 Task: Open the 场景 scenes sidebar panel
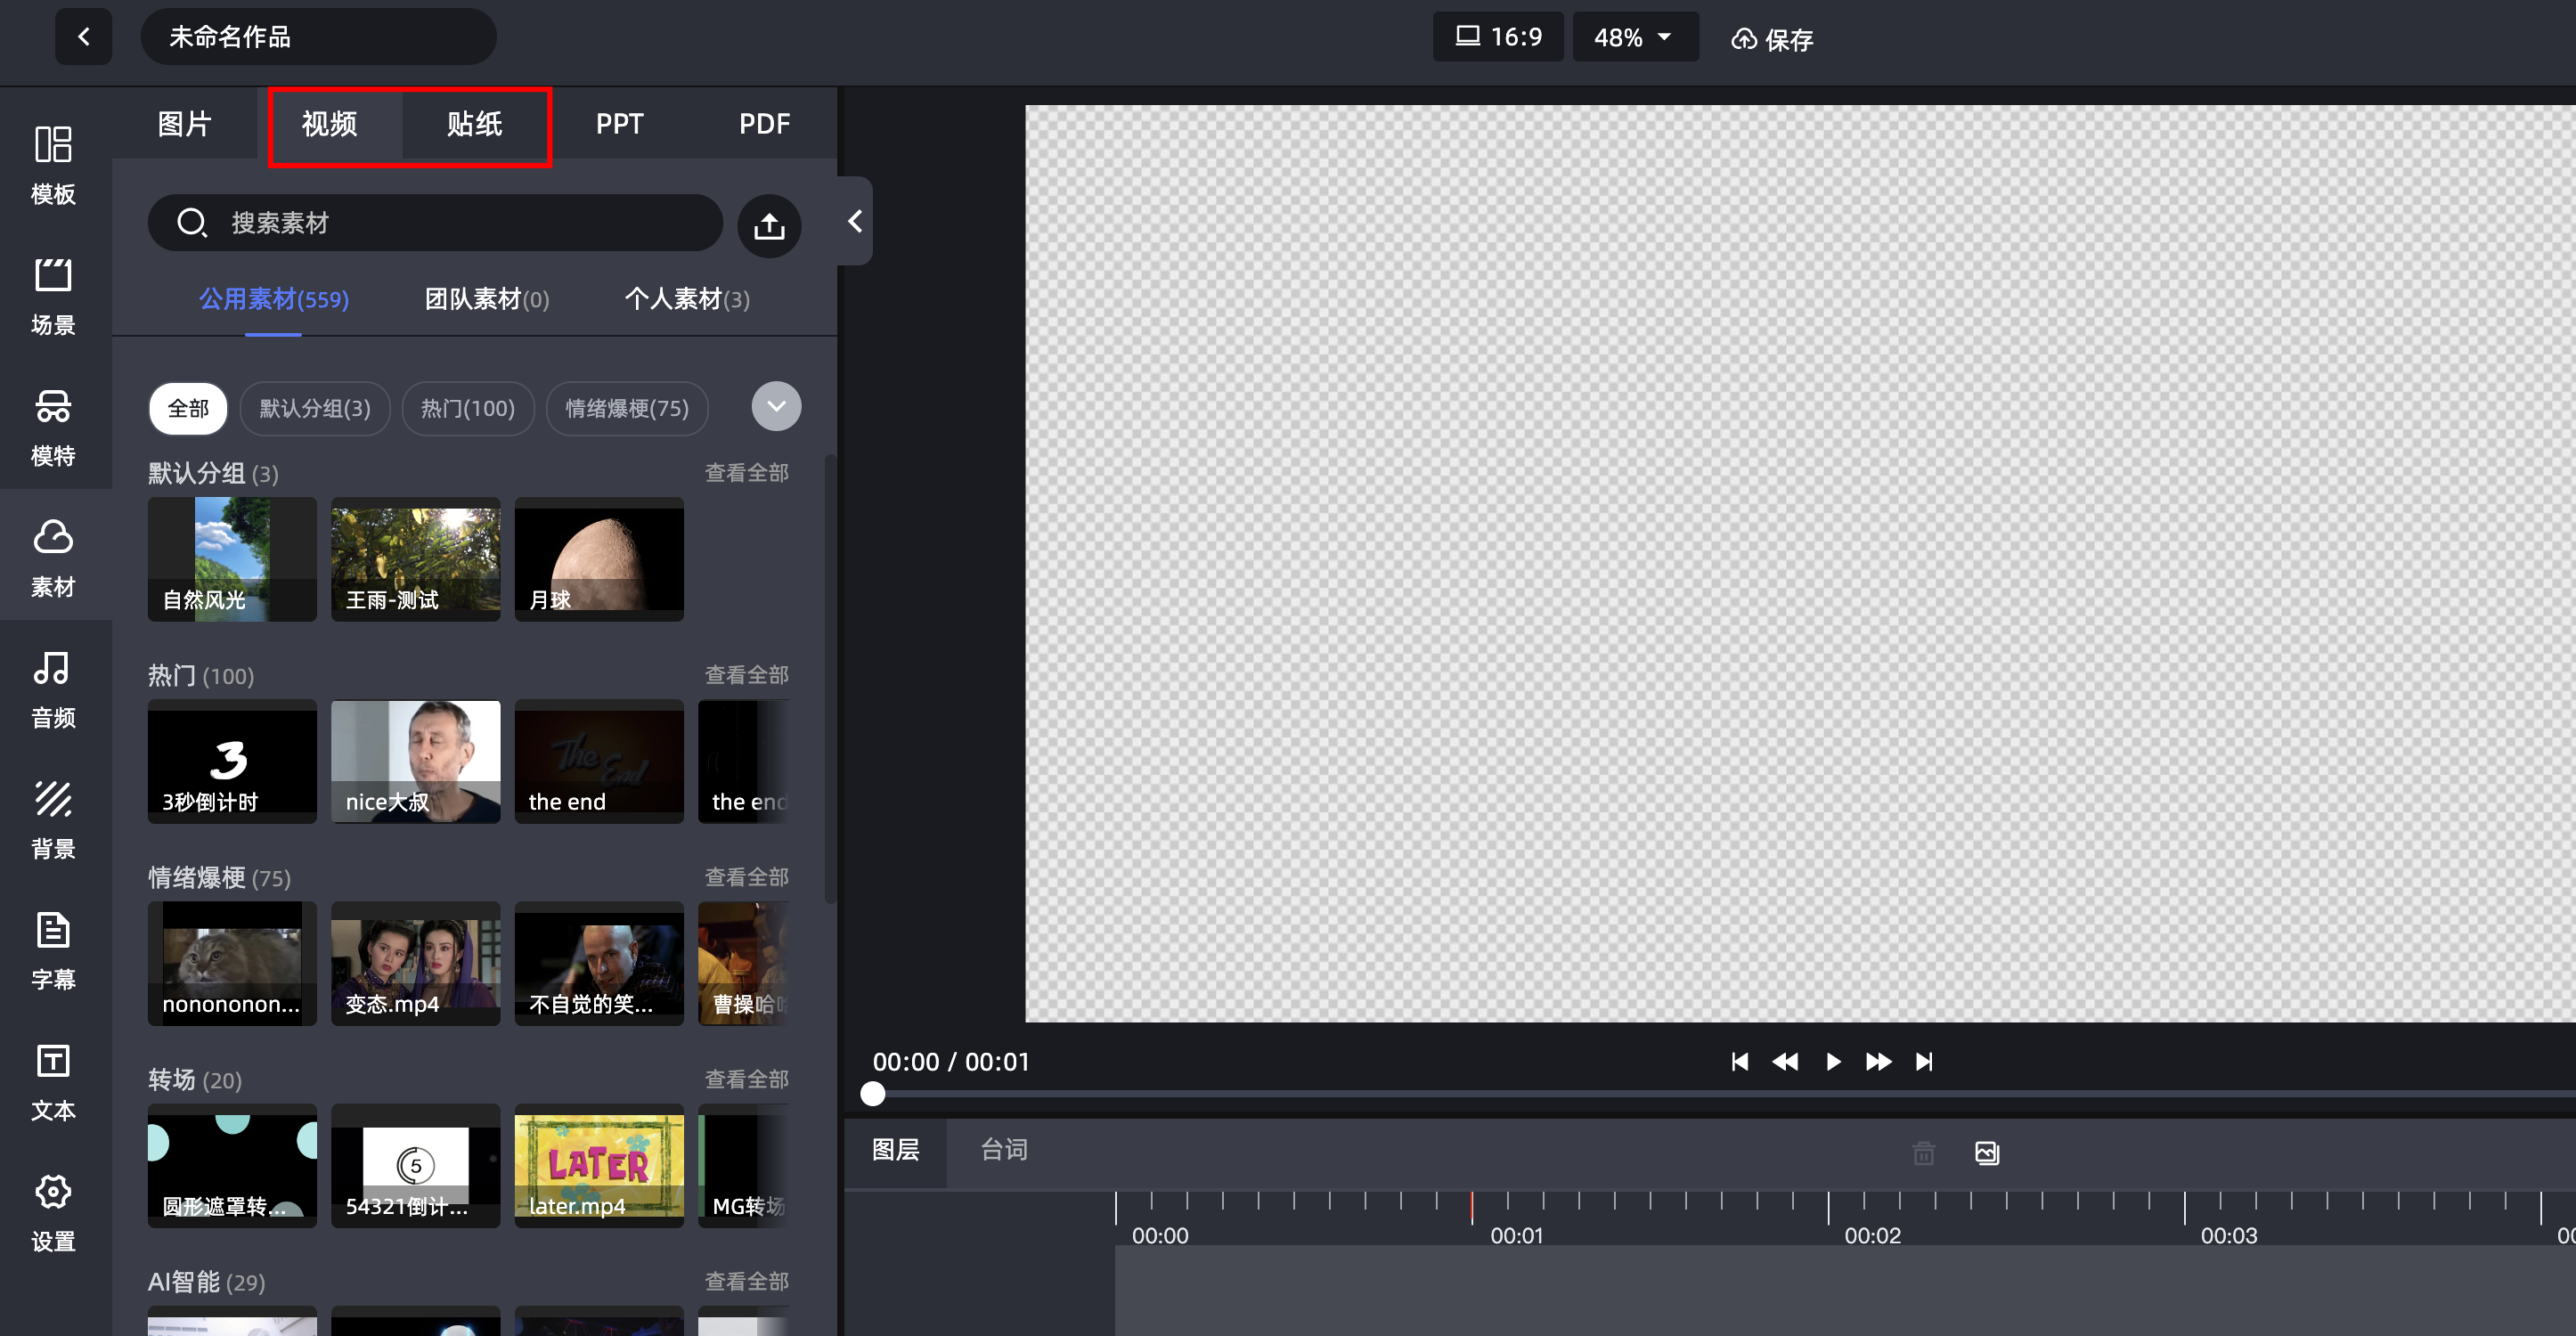[x=53, y=295]
